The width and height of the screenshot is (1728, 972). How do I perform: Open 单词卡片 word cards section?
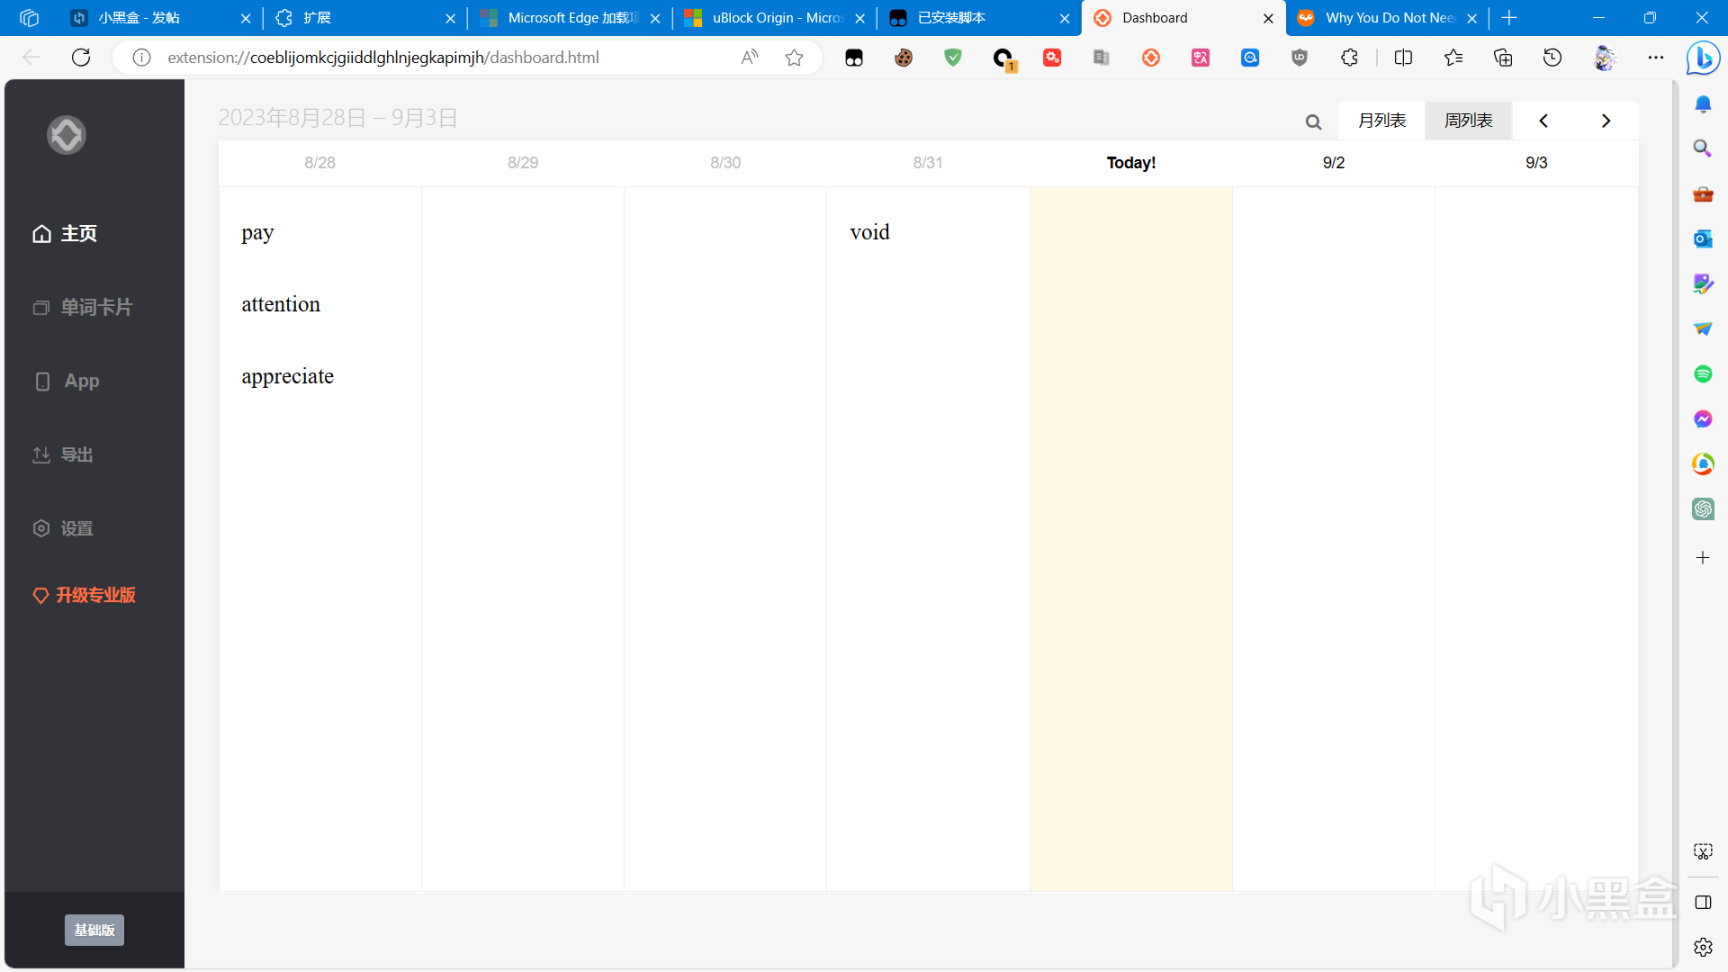(82, 307)
